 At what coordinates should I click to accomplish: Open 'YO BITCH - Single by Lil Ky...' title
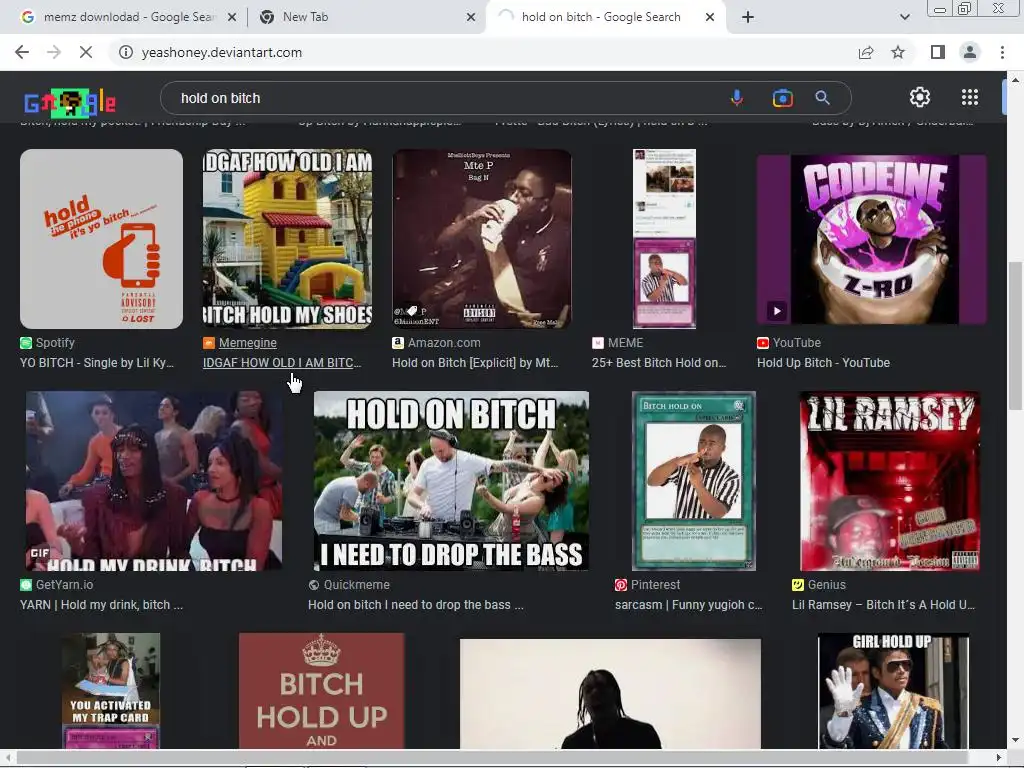tap(97, 363)
